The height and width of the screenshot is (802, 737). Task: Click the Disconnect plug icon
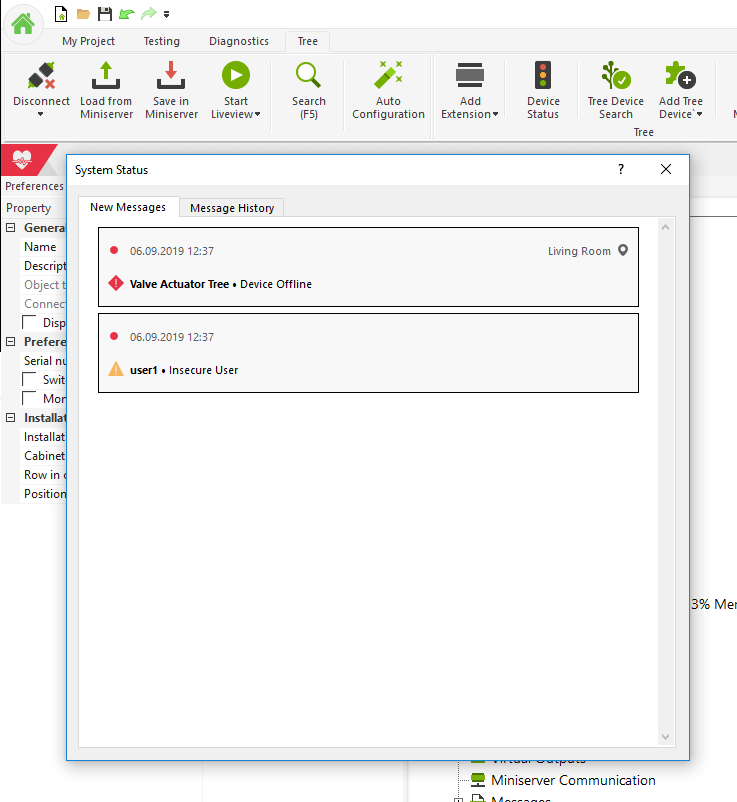41,76
